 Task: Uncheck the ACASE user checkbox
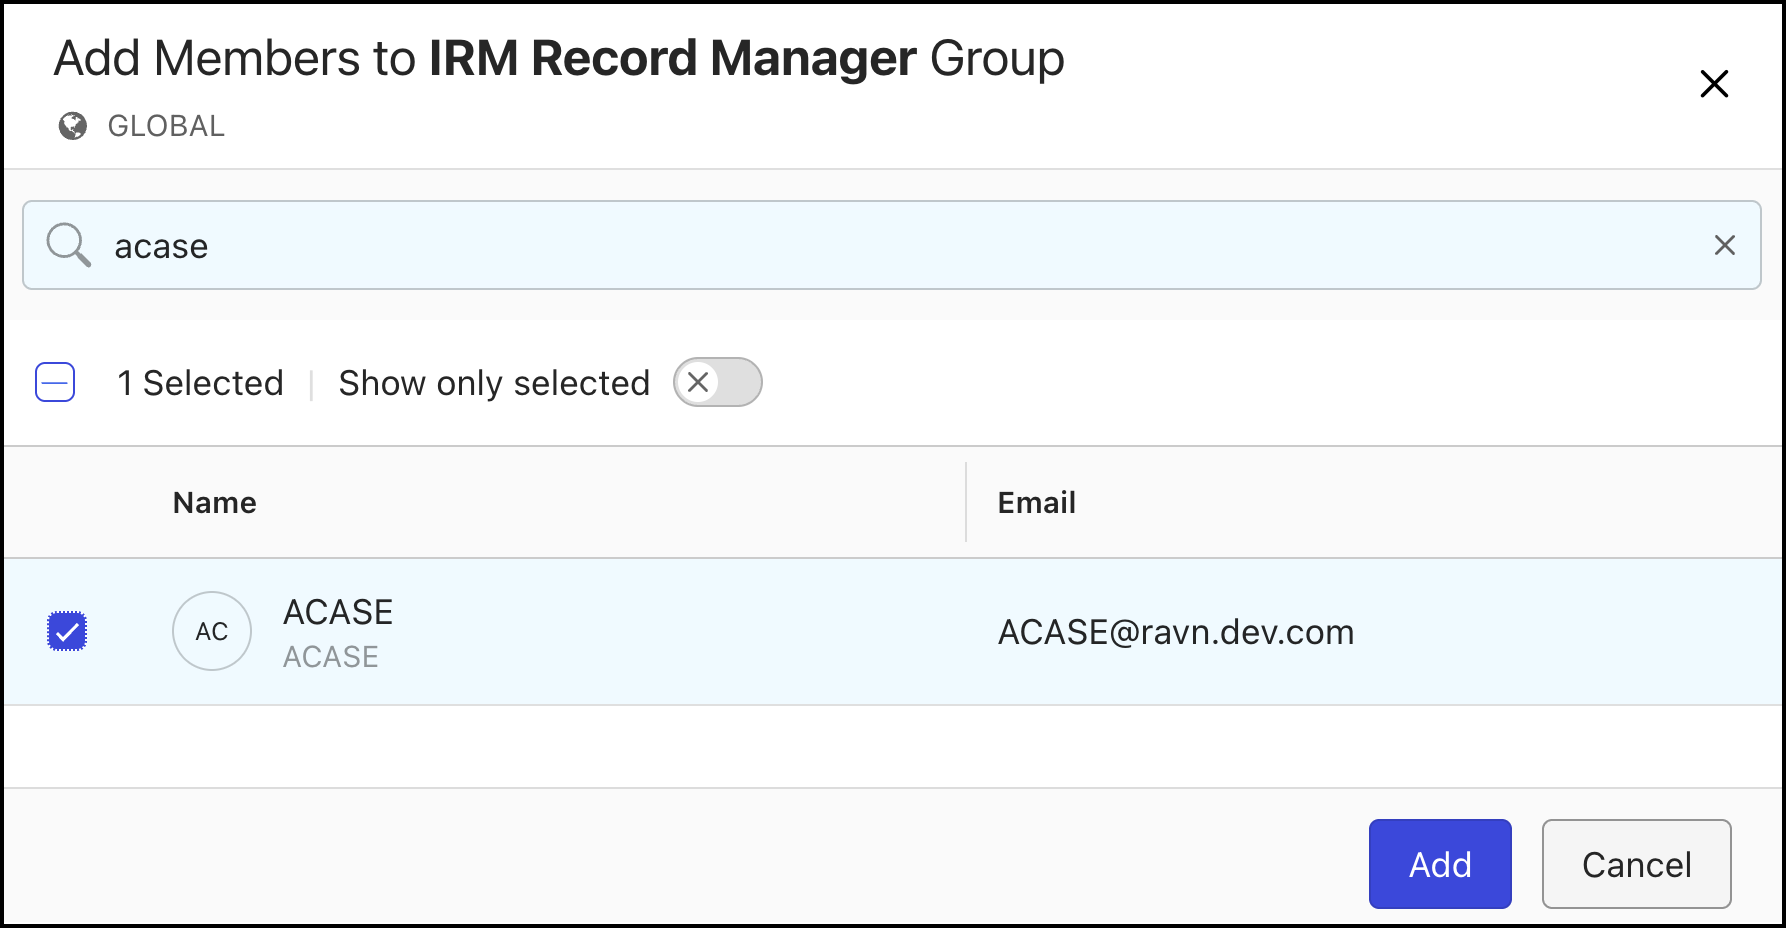pos(67,631)
